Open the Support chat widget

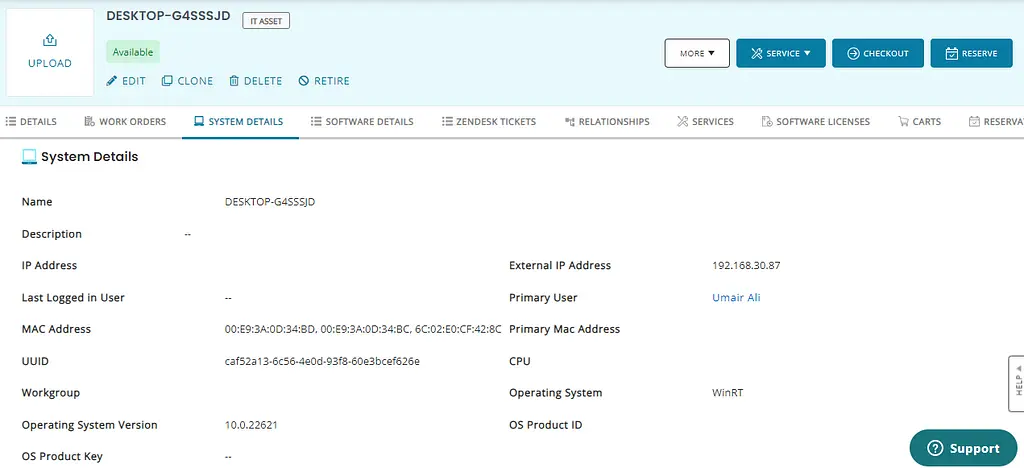coord(962,448)
